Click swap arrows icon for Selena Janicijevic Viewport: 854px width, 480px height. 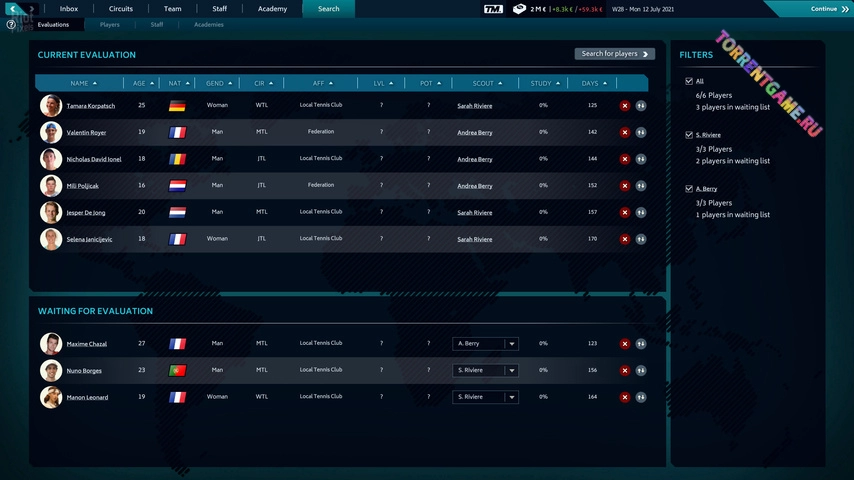click(640, 239)
